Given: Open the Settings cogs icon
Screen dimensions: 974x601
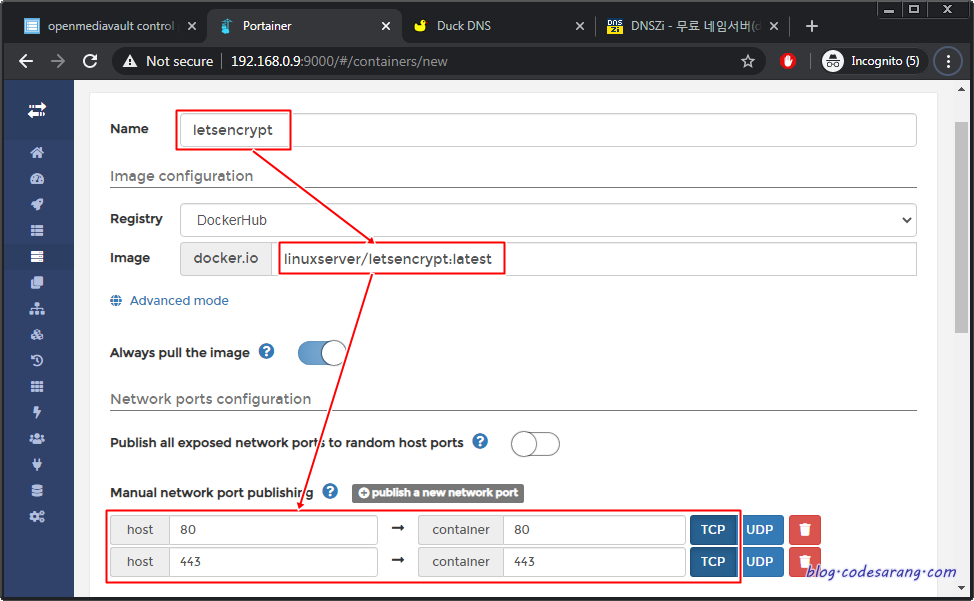Looking at the screenshot, I should click(37, 517).
